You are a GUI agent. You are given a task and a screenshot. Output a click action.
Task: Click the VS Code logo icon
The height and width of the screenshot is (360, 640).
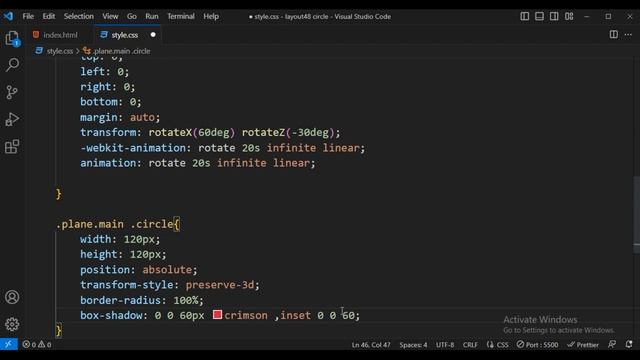[x=8, y=16]
